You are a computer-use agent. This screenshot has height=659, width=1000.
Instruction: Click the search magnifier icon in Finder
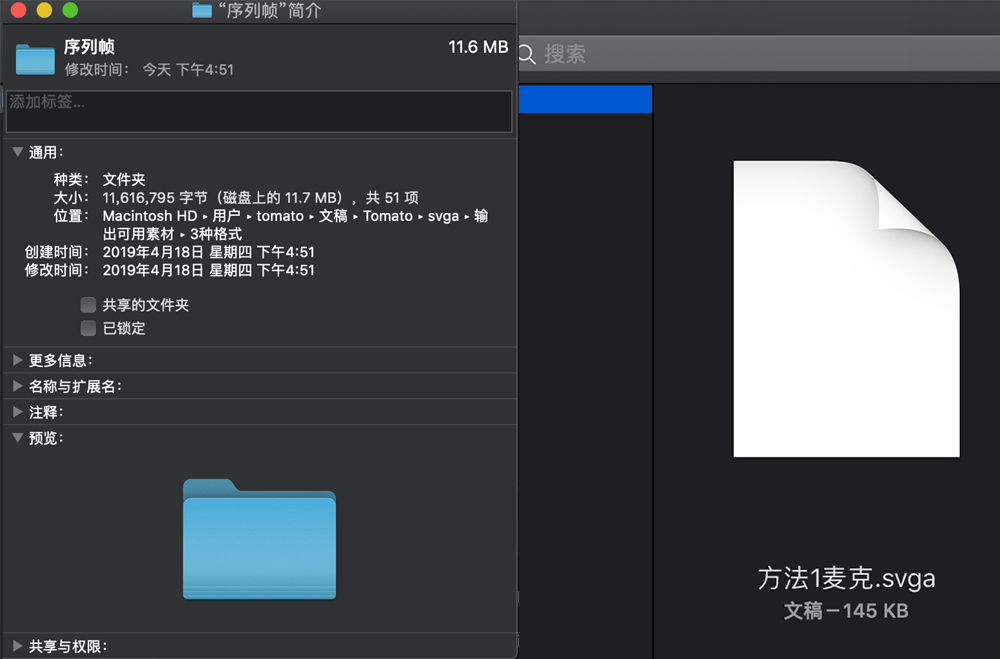tap(527, 54)
